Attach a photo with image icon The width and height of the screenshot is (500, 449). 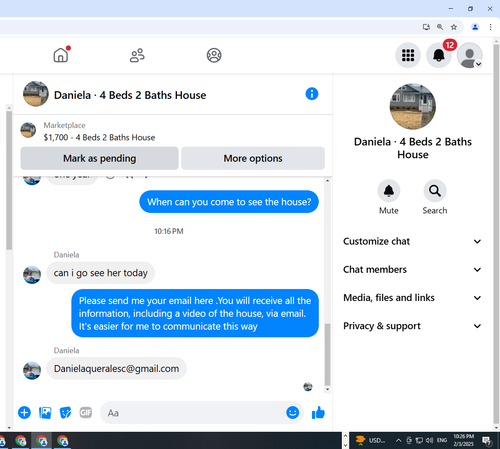[45, 413]
